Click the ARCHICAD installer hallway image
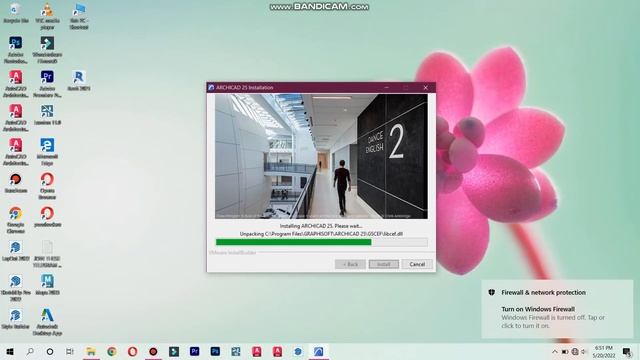The height and width of the screenshot is (360, 640). pos(322,156)
